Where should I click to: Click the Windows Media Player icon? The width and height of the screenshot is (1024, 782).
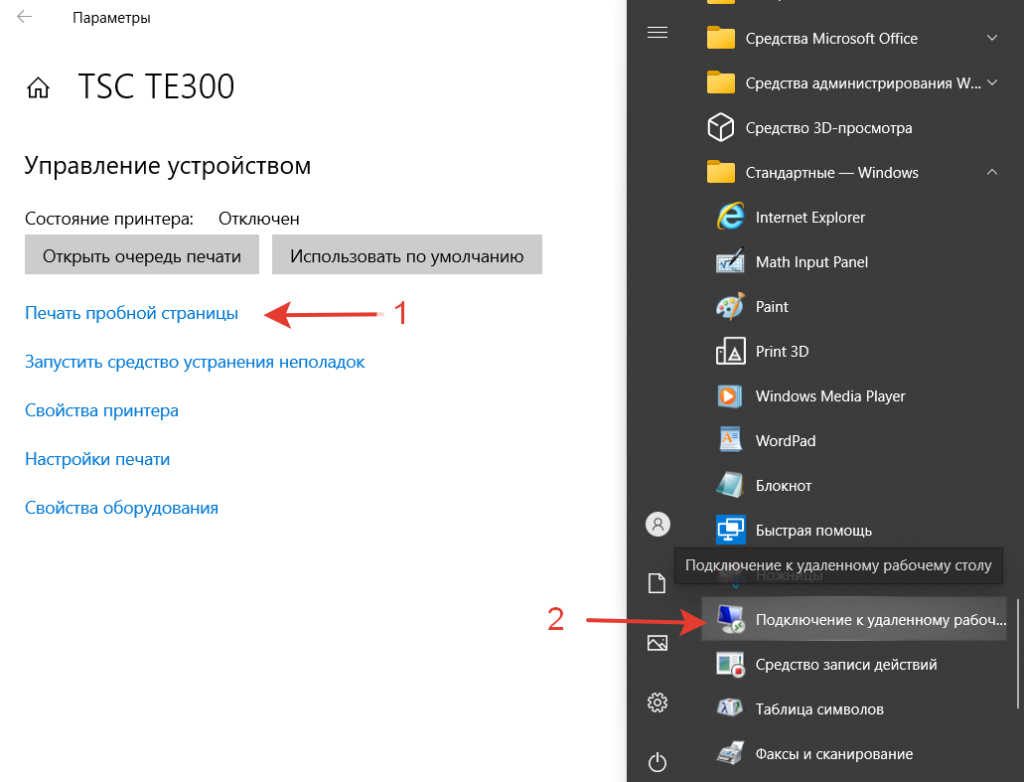[730, 396]
